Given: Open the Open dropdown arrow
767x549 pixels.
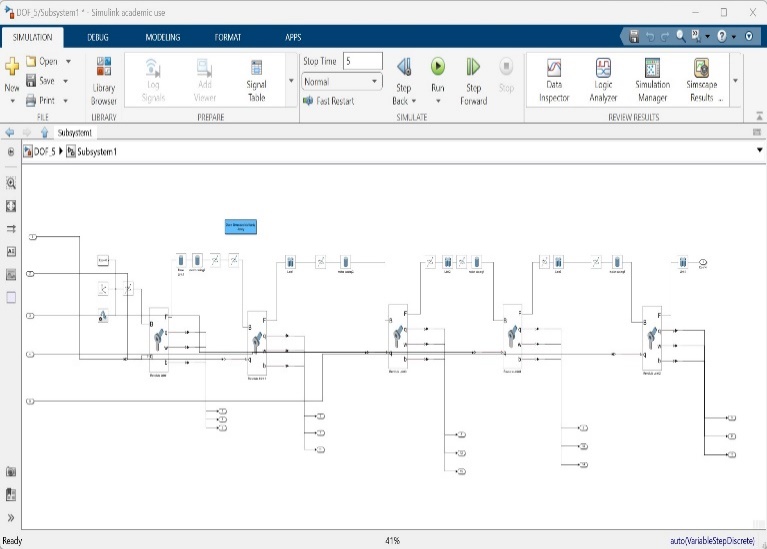Looking at the screenshot, I should click(68, 62).
